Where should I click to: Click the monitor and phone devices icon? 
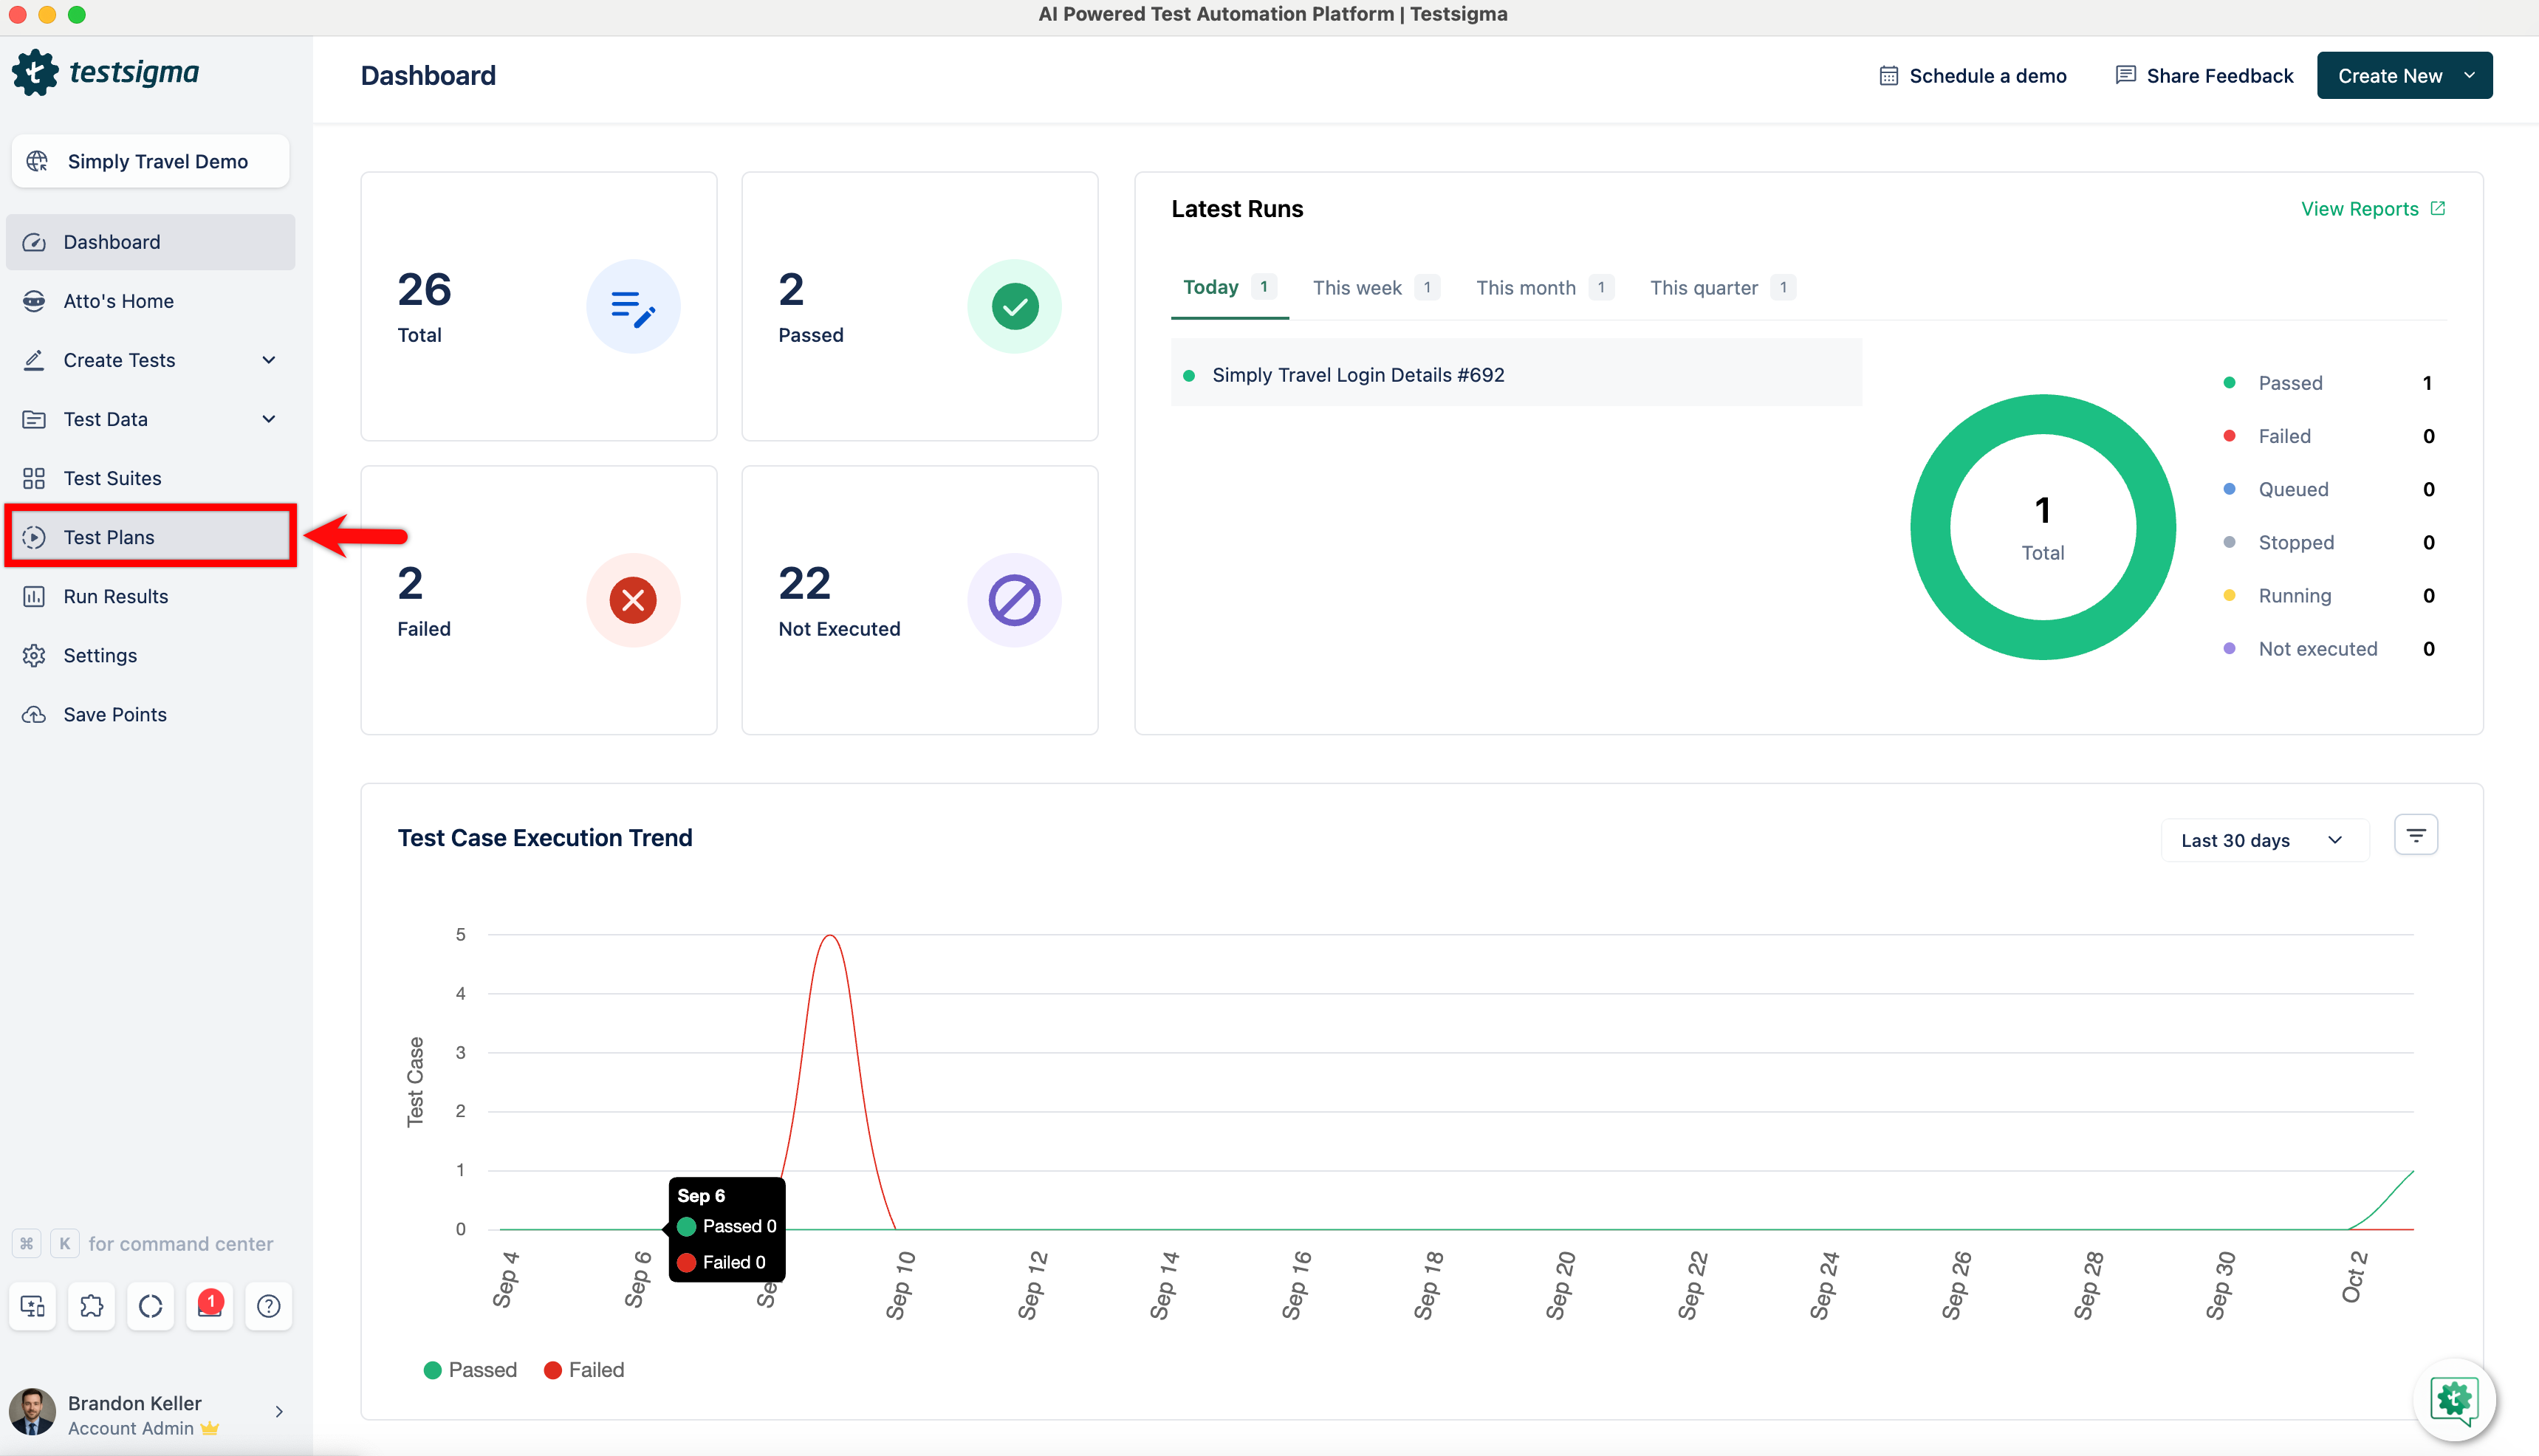point(32,1305)
